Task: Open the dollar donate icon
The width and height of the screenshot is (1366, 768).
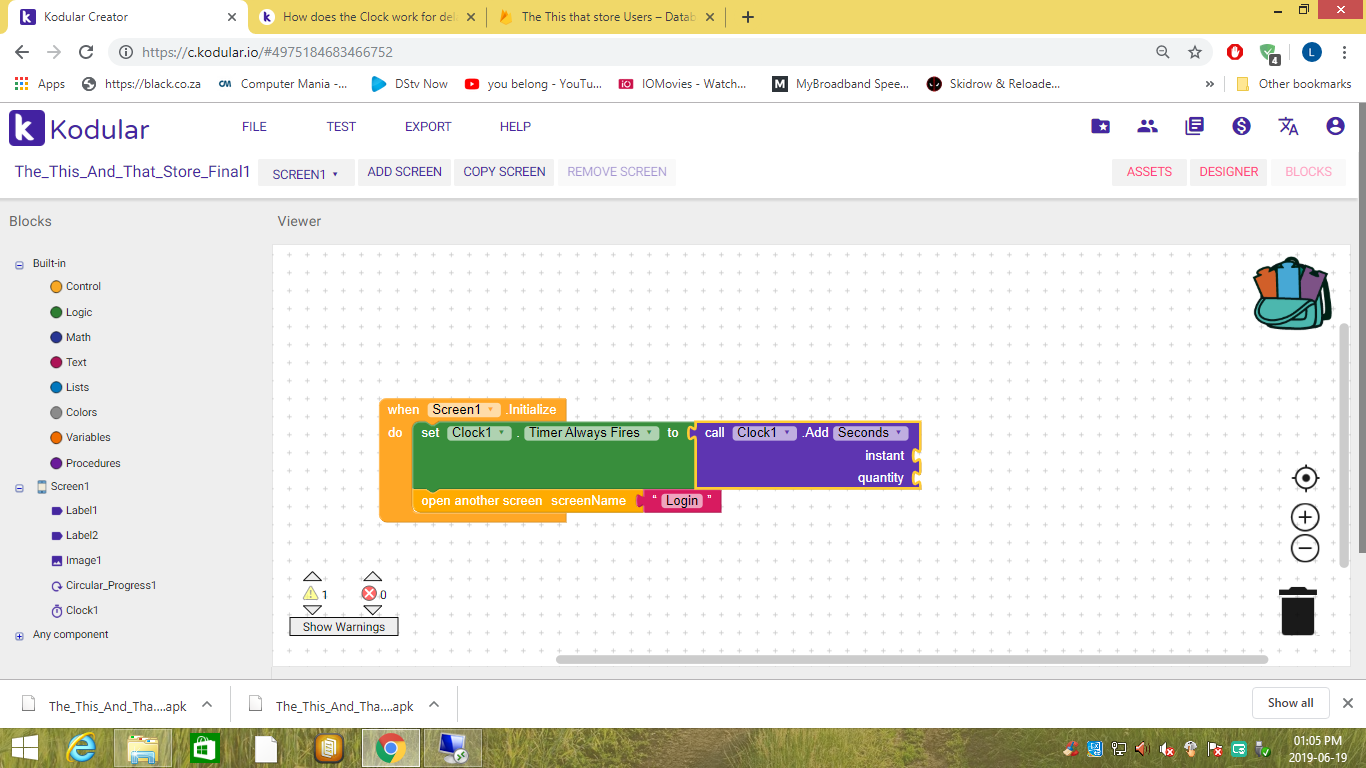Action: tap(1241, 126)
